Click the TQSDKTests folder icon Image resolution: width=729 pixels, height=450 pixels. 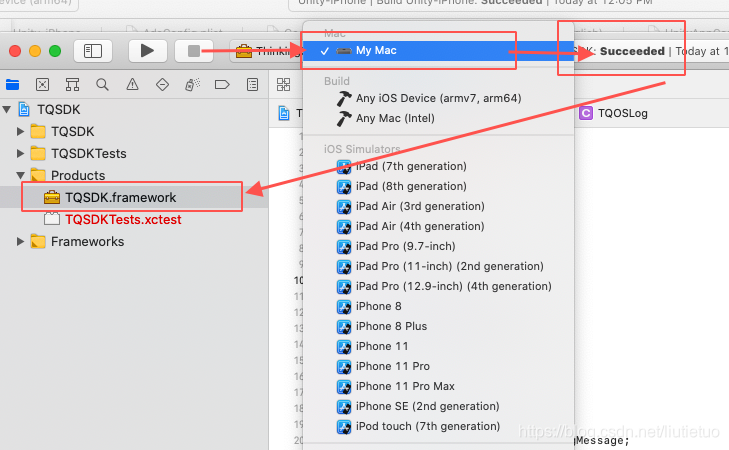(x=38, y=153)
